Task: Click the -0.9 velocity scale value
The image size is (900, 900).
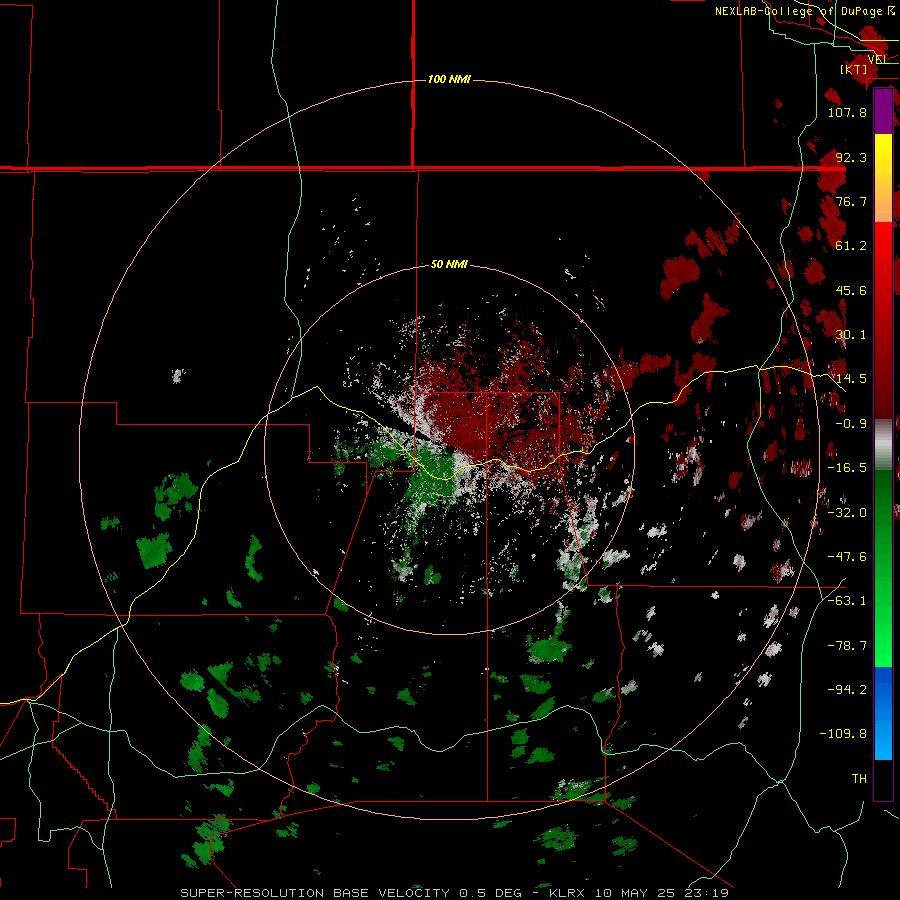Action: [x=851, y=424]
